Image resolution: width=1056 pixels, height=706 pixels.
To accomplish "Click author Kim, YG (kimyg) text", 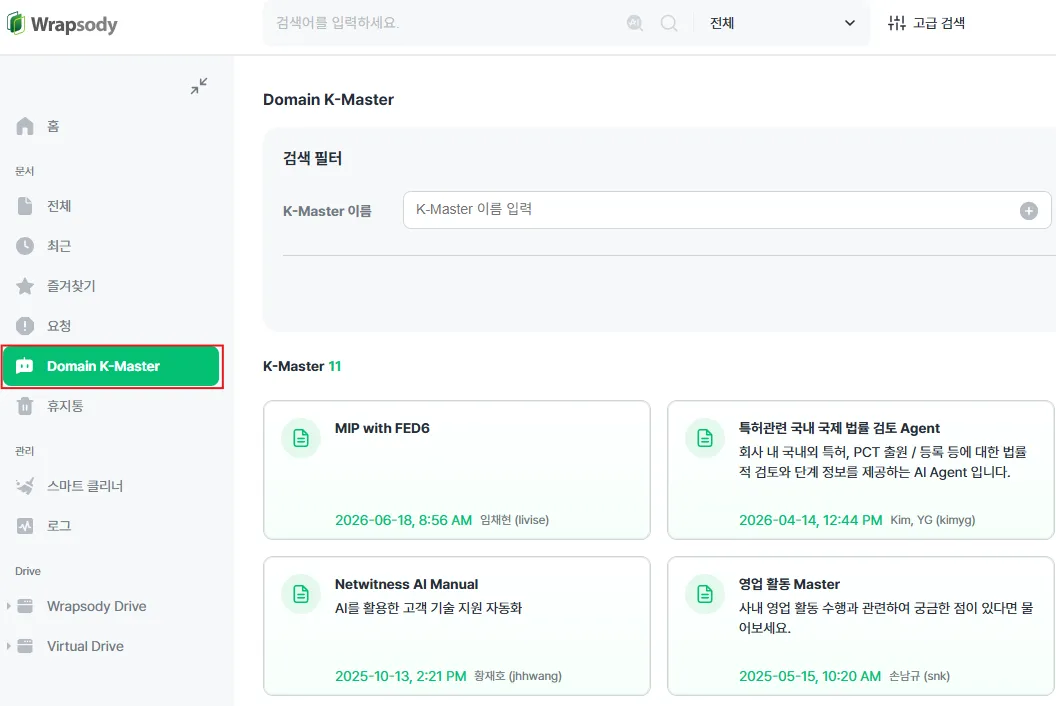I will pos(933,520).
